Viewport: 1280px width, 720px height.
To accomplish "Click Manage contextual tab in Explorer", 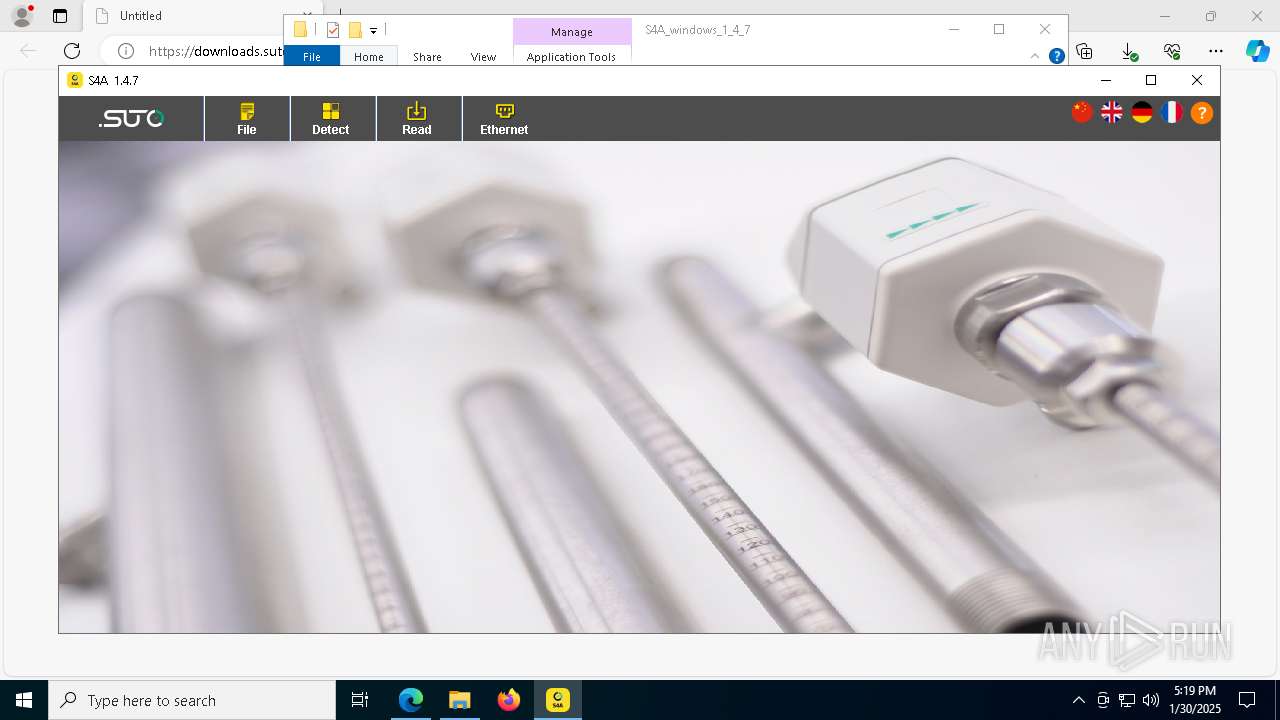I will tap(572, 32).
